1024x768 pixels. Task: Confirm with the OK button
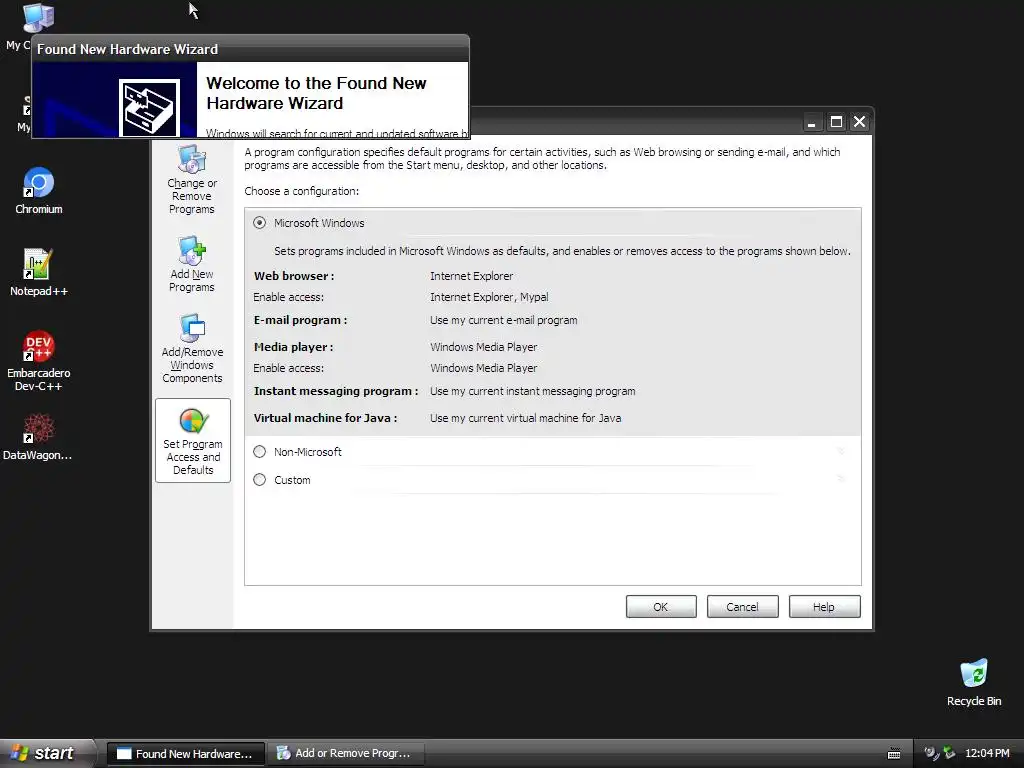[661, 607]
